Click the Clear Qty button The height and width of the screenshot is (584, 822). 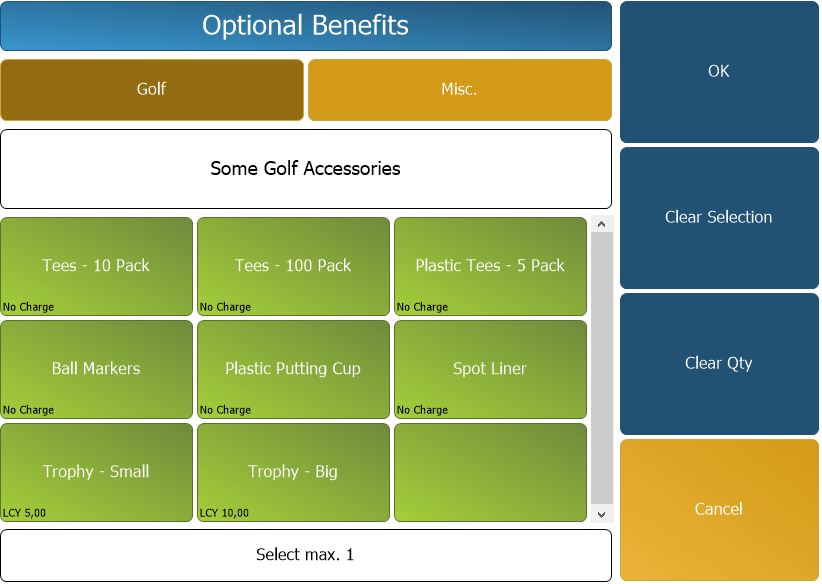(719, 364)
